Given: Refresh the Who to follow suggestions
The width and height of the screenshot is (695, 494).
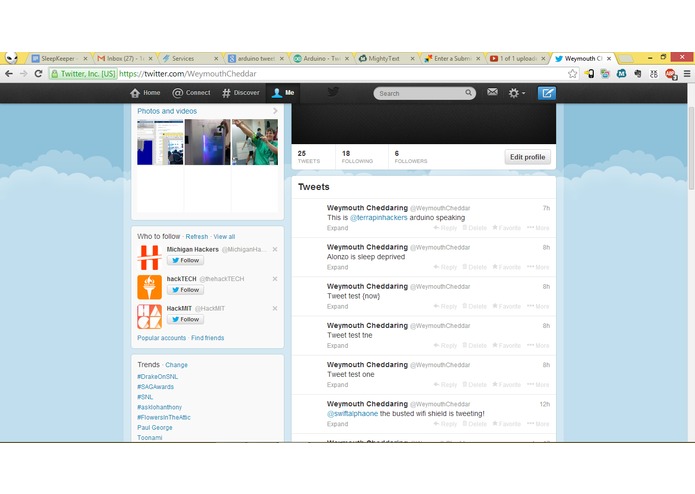Looking at the screenshot, I should pos(196,237).
